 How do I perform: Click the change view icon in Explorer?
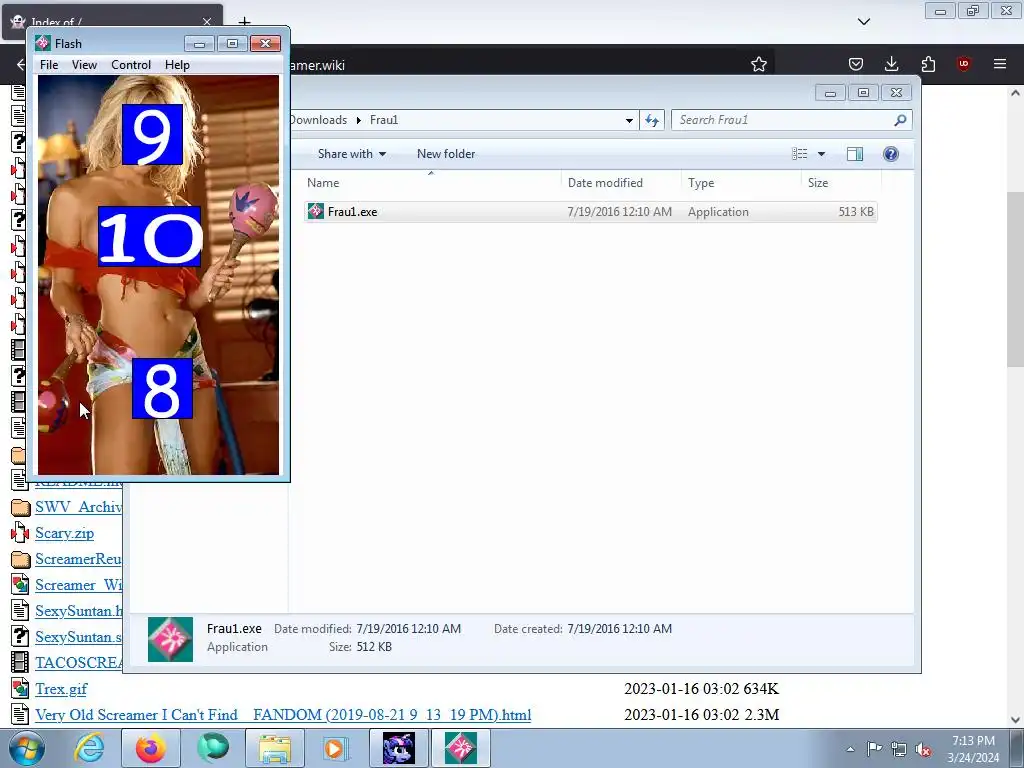point(800,154)
